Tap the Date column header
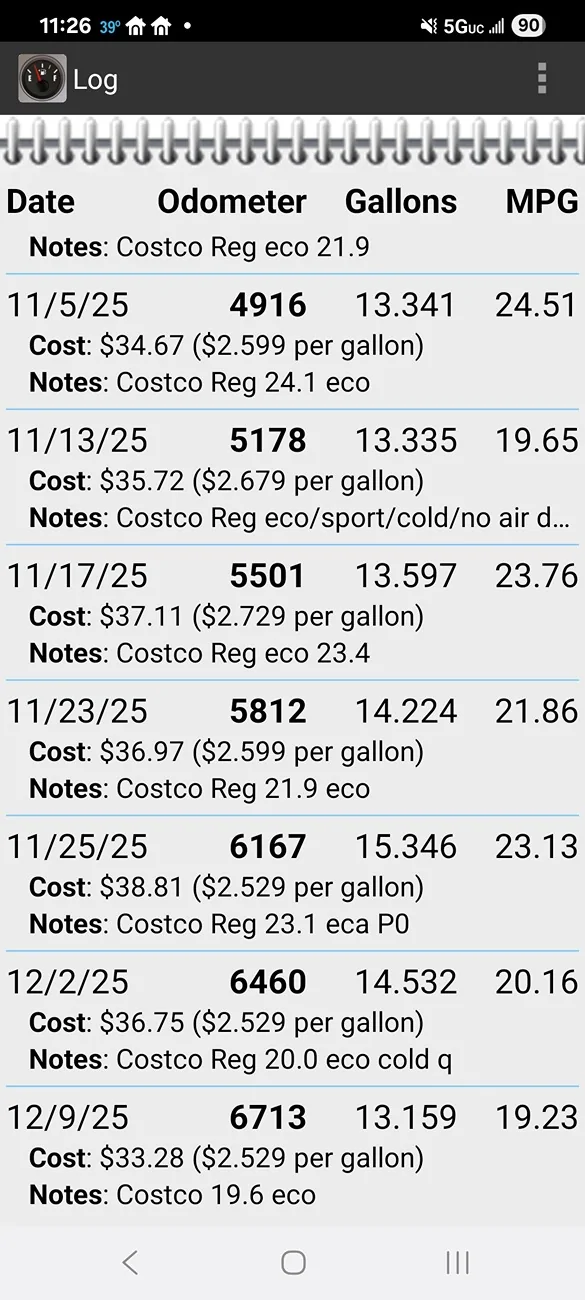The height and width of the screenshot is (1300, 585). click(40, 201)
